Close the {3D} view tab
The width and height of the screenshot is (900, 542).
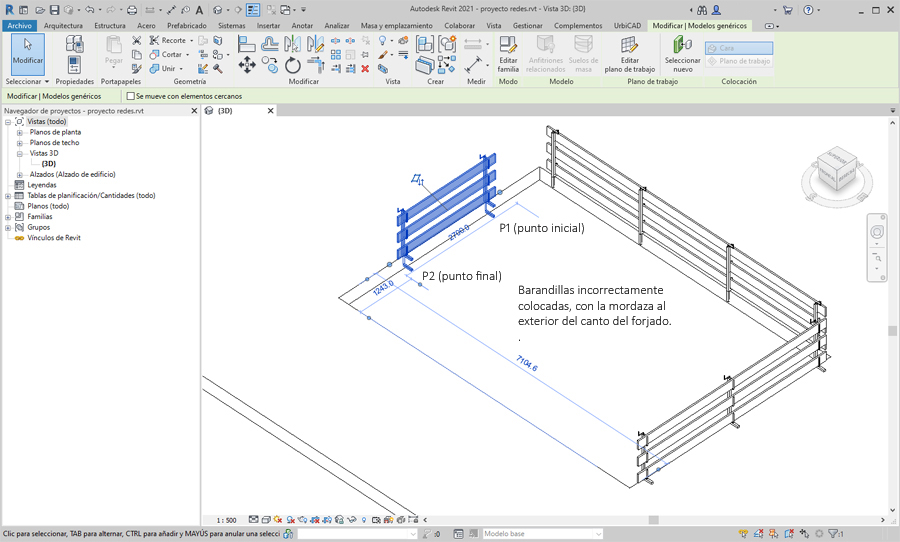tap(270, 111)
